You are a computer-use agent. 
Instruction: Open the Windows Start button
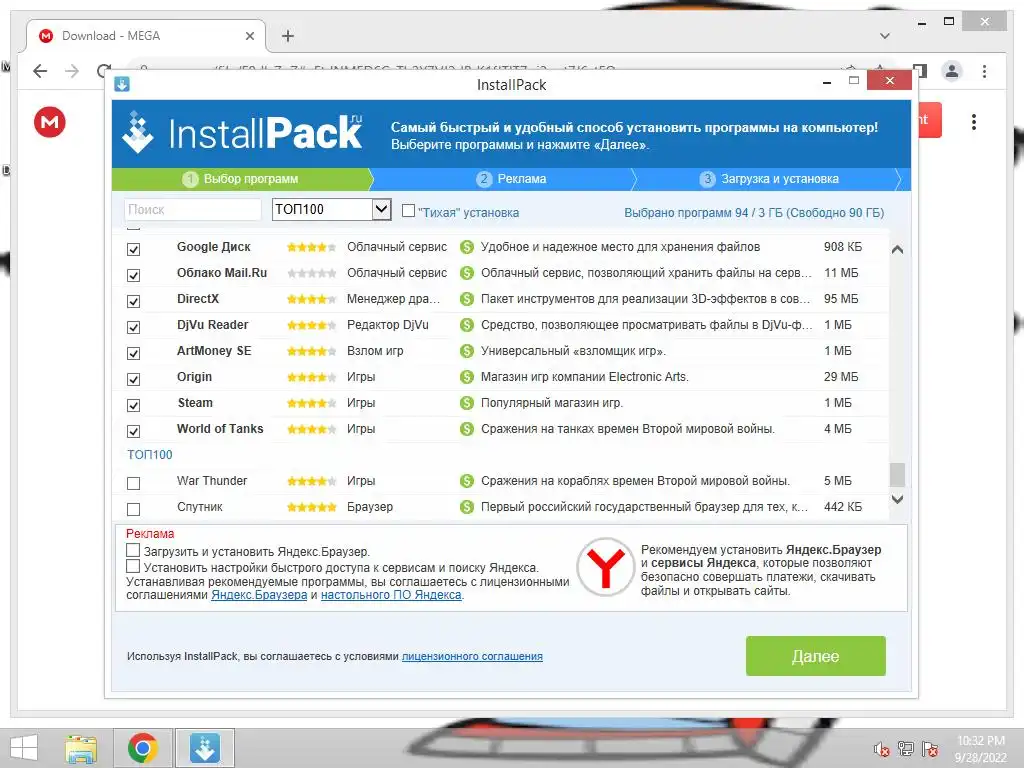click(x=24, y=748)
